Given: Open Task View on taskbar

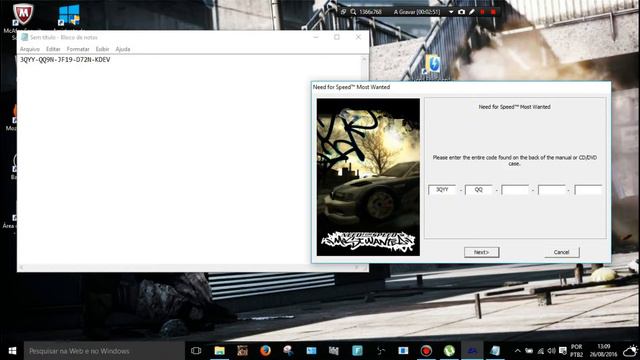Looking at the screenshot, I should (x=196, y=351).
